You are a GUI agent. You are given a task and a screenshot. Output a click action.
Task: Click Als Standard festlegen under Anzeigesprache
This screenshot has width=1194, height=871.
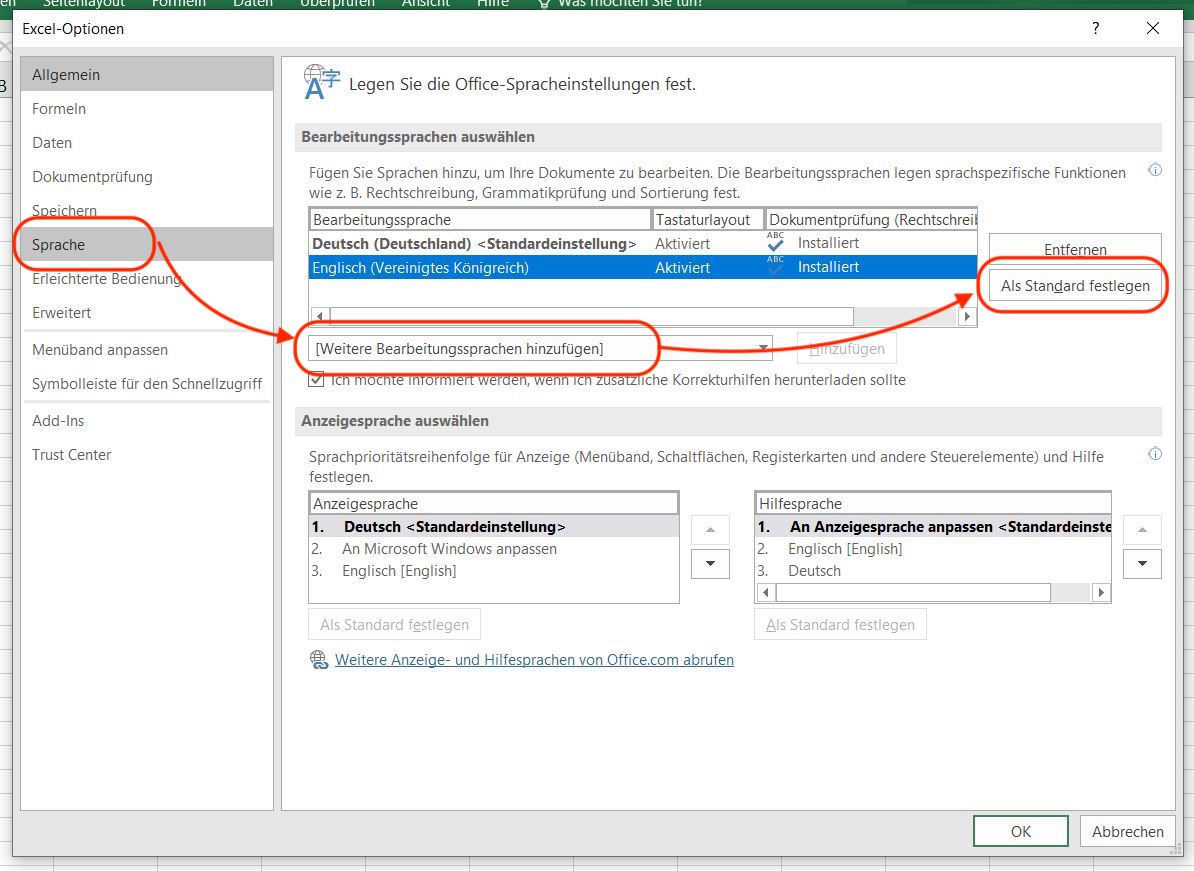394,624
